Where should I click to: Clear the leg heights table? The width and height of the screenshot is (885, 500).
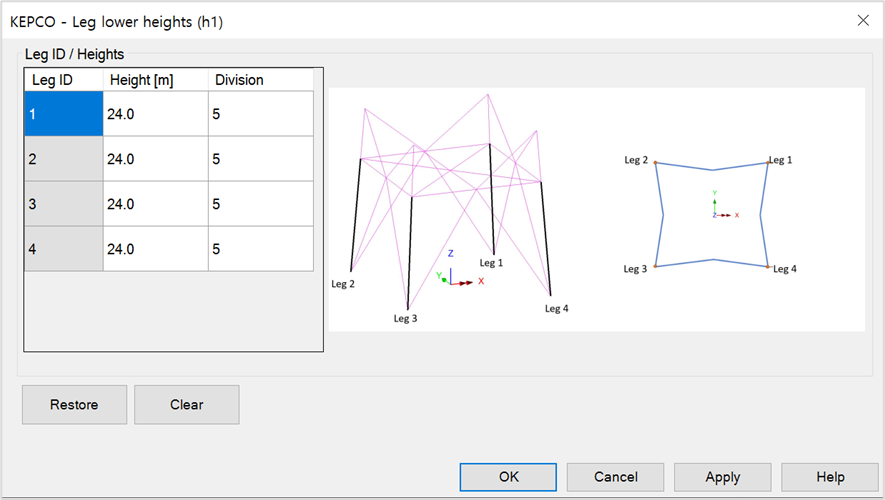186,405
